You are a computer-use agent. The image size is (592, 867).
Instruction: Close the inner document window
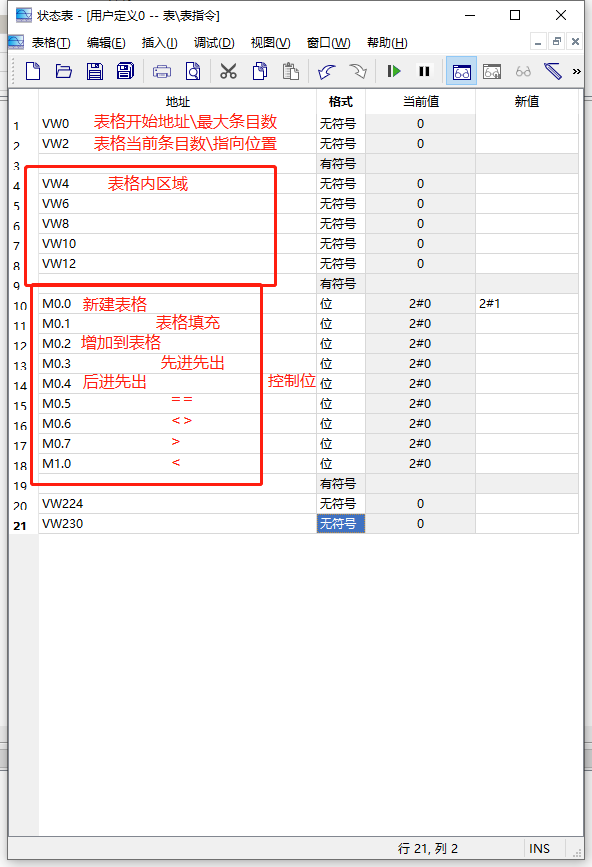click(x=575, y=41)
